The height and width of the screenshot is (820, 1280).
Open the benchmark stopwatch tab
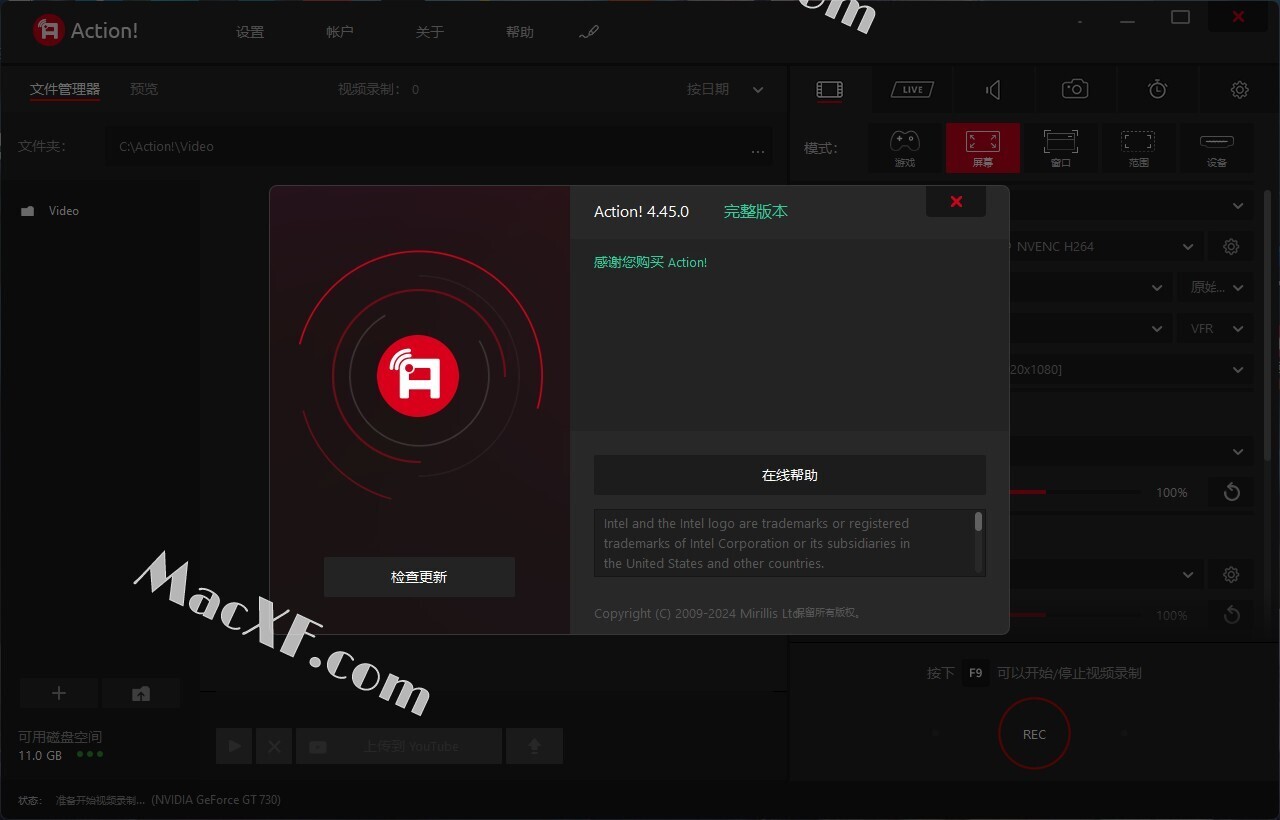(x=1157, y=90)
